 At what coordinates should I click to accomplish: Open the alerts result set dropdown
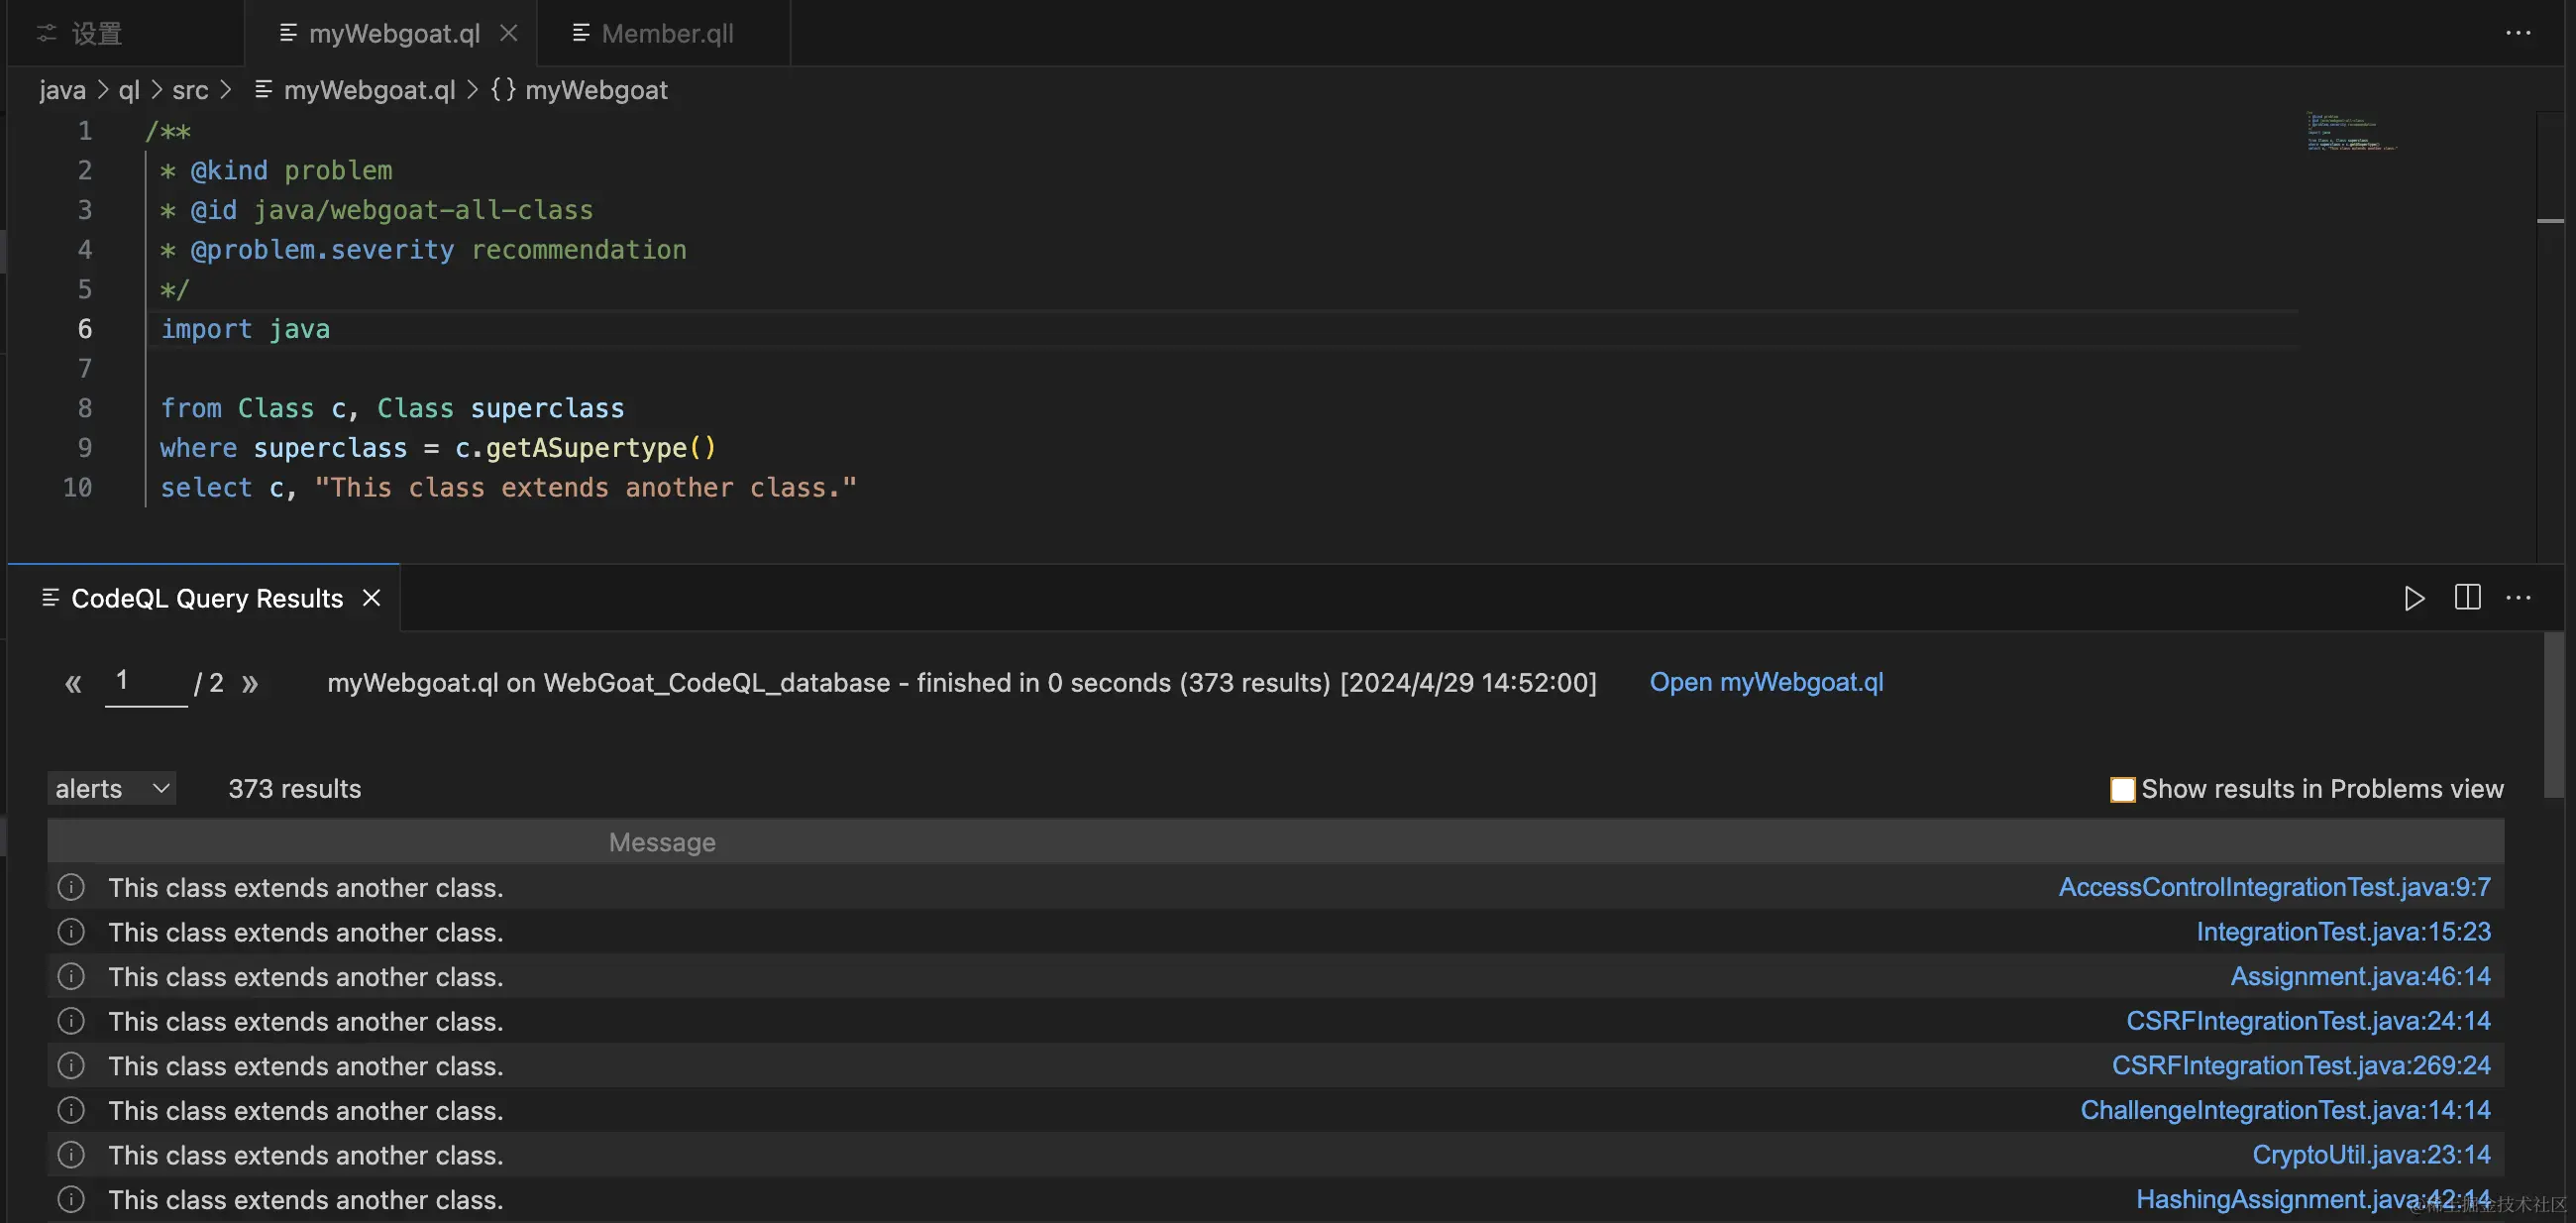tap(112, 788)
